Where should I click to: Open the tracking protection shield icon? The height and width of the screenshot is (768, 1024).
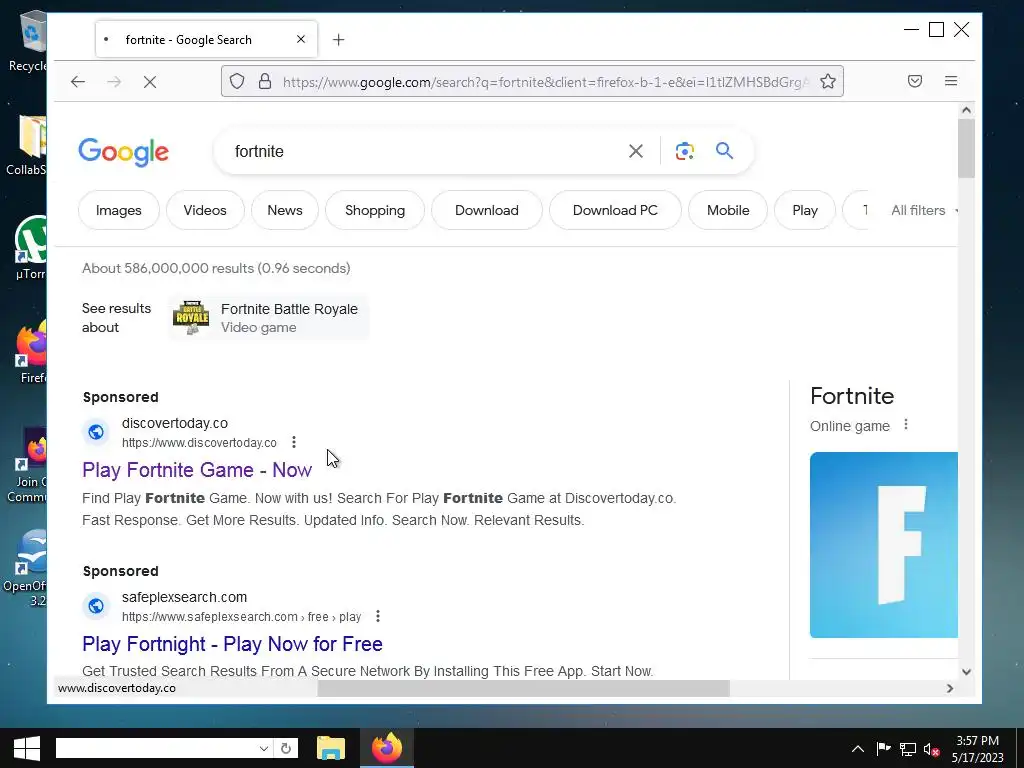[x=237, y=81]
